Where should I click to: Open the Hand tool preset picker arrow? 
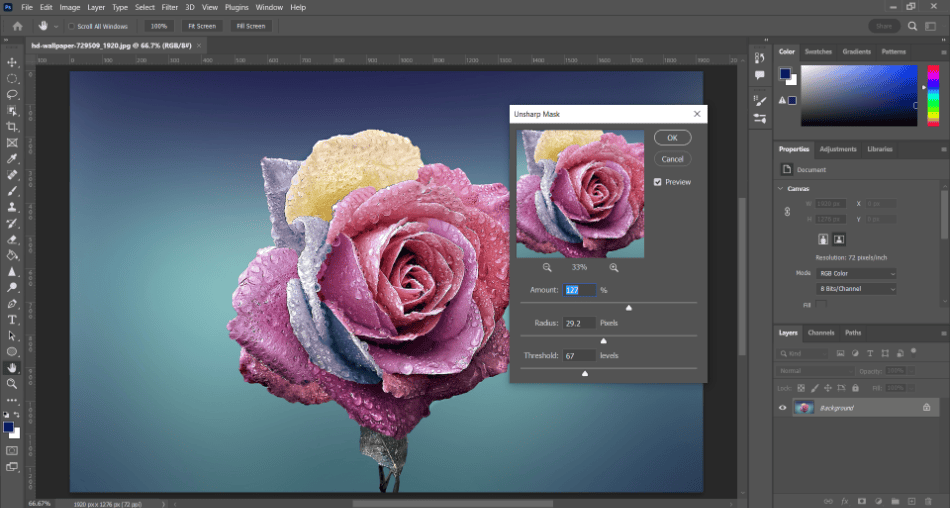tap(56, 26)
